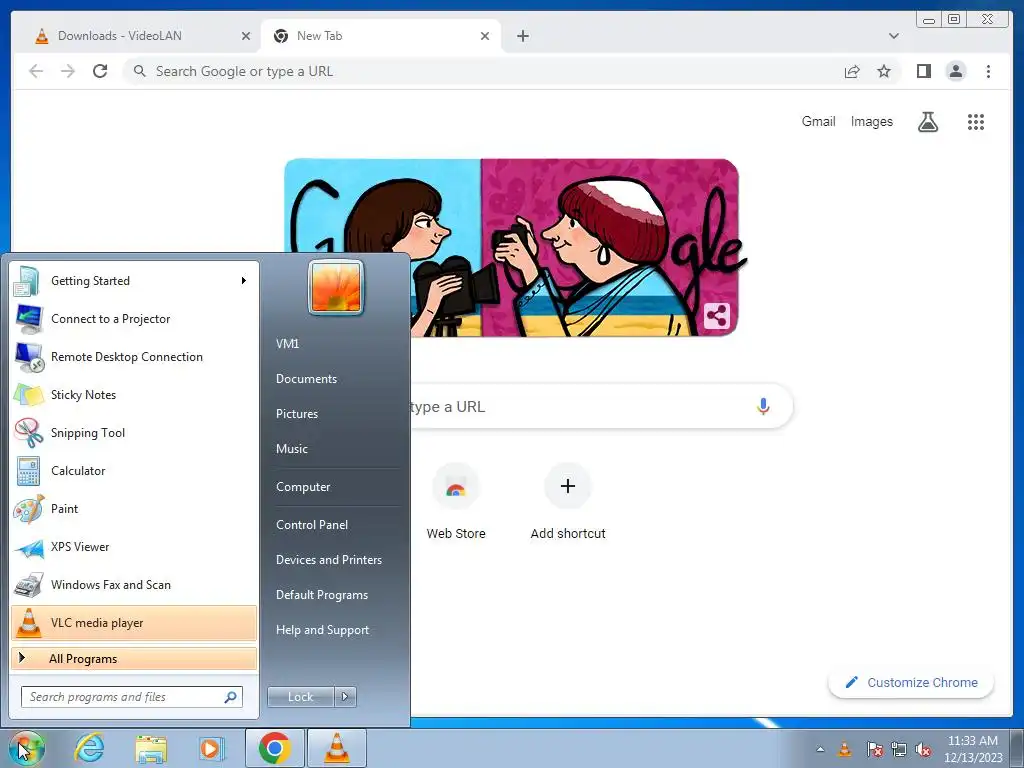1024x768 pixels.
Task: Open Windows Explorer folder on taskbar
Action: pos(151,748)
